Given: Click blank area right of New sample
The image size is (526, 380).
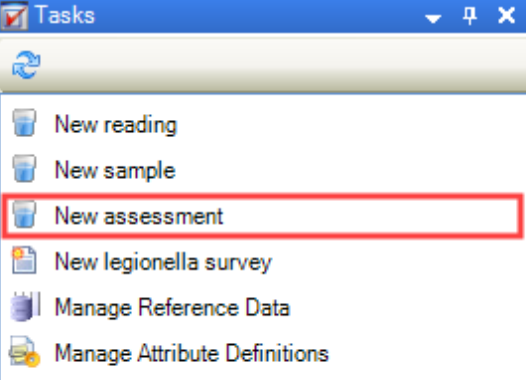Looking at the screenshot, I should [349, 170].
